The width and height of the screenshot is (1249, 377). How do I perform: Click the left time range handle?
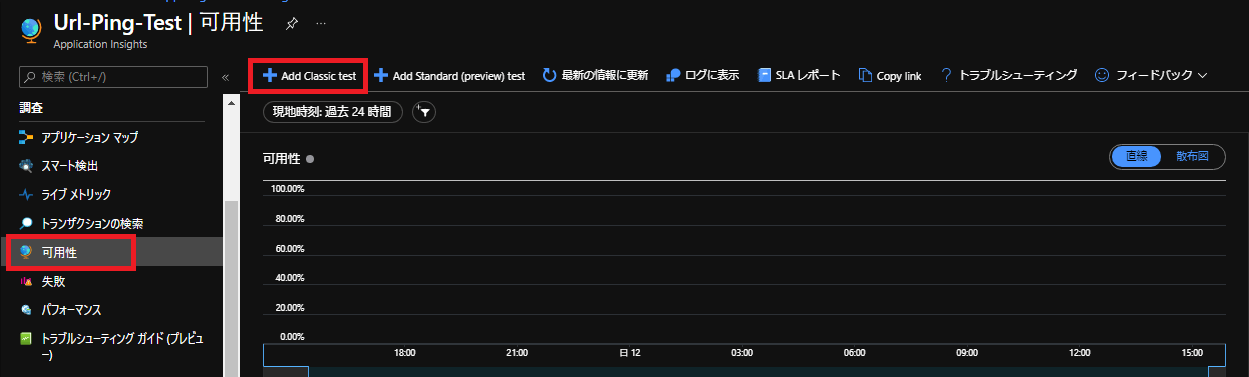[285, 371]
